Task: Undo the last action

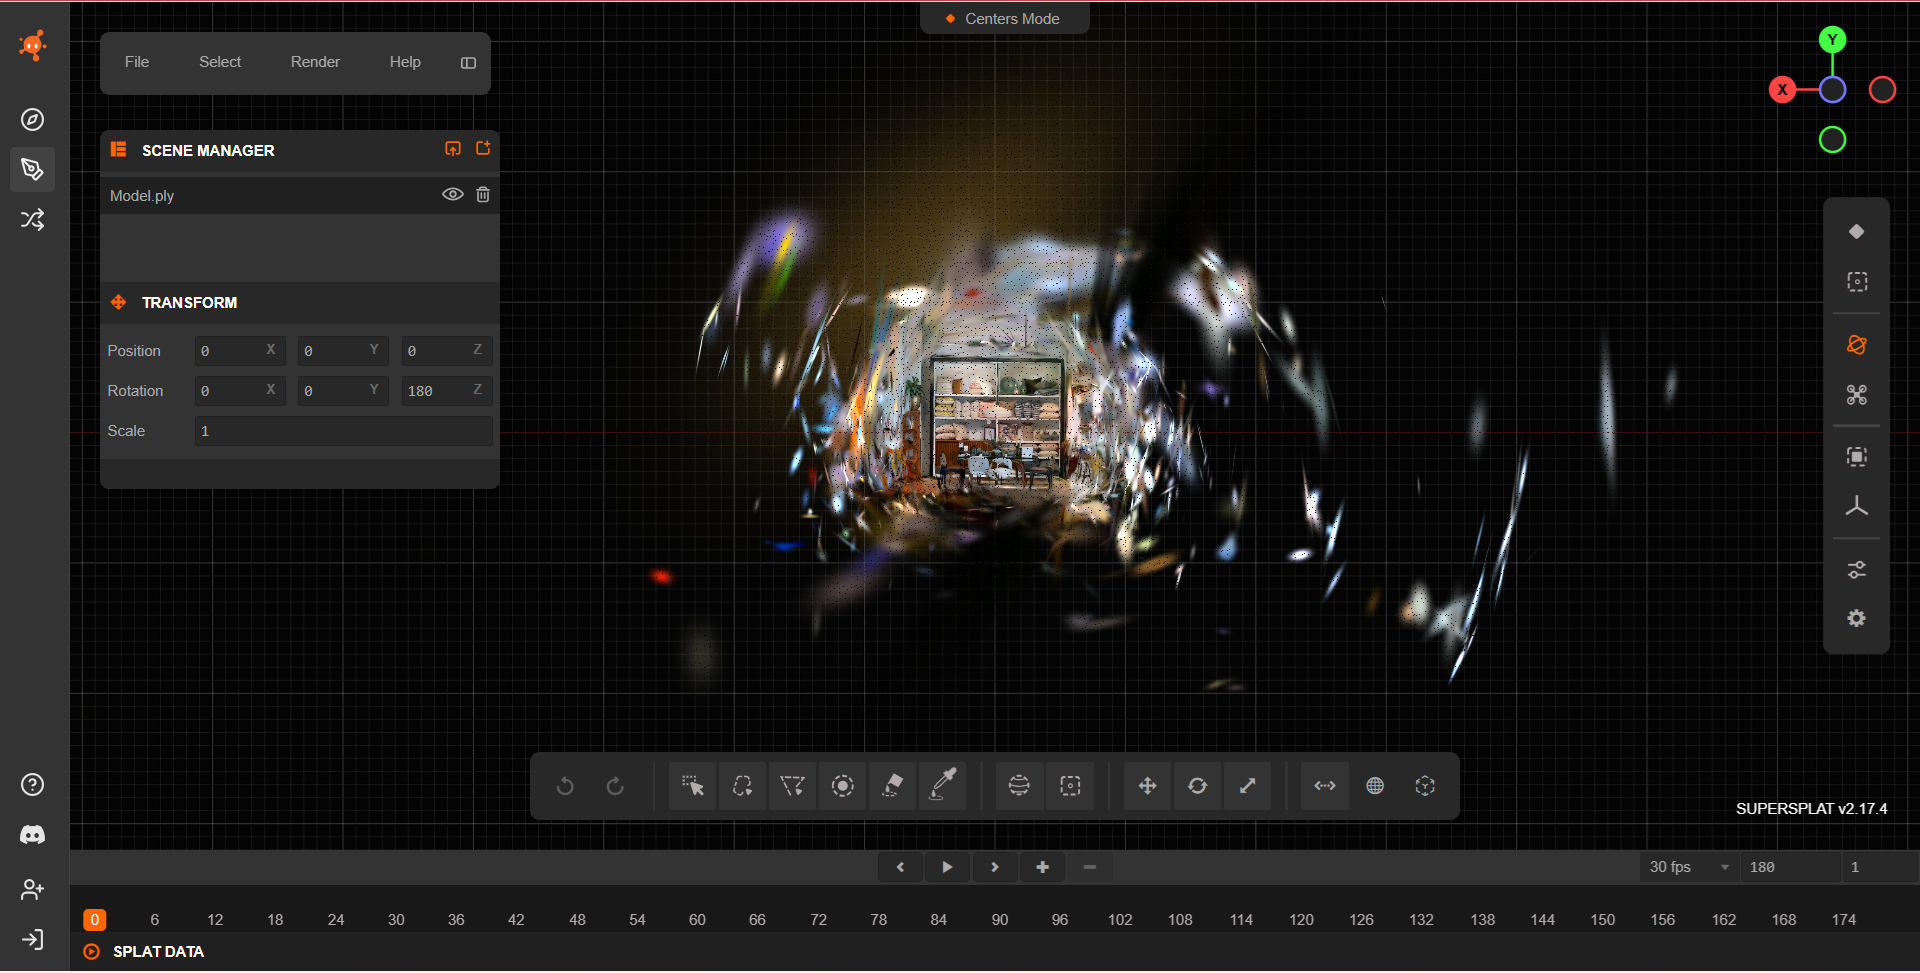Action: click(x=565, y=787)
